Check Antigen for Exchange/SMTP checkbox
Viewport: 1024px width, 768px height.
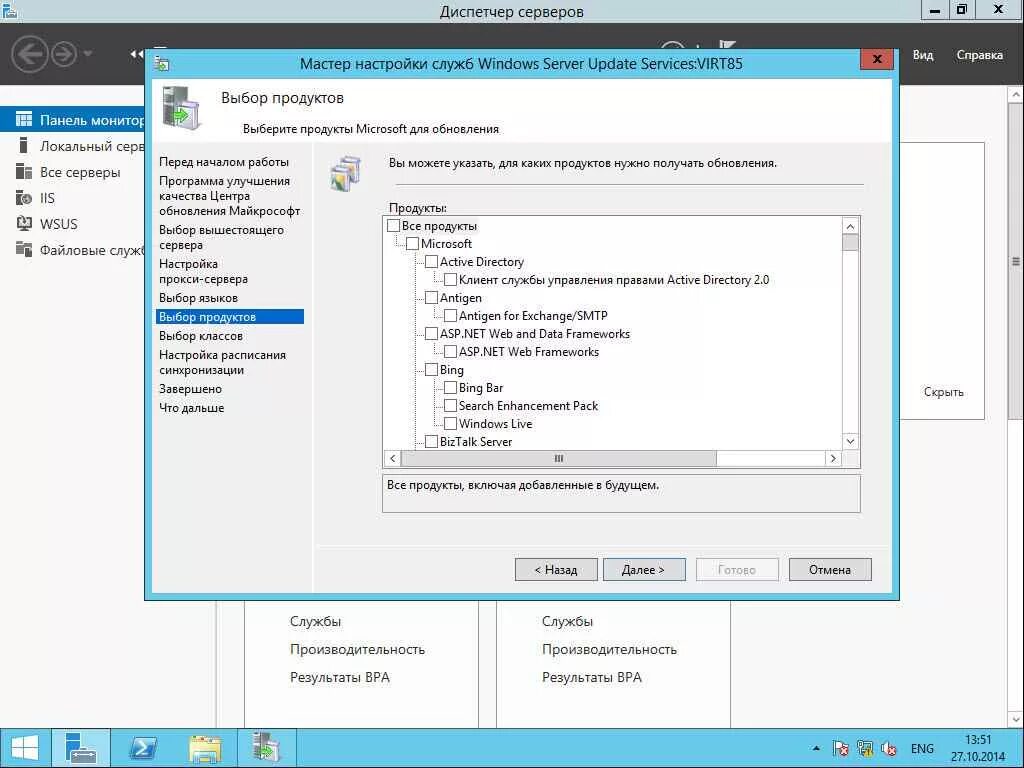[450, 316]
